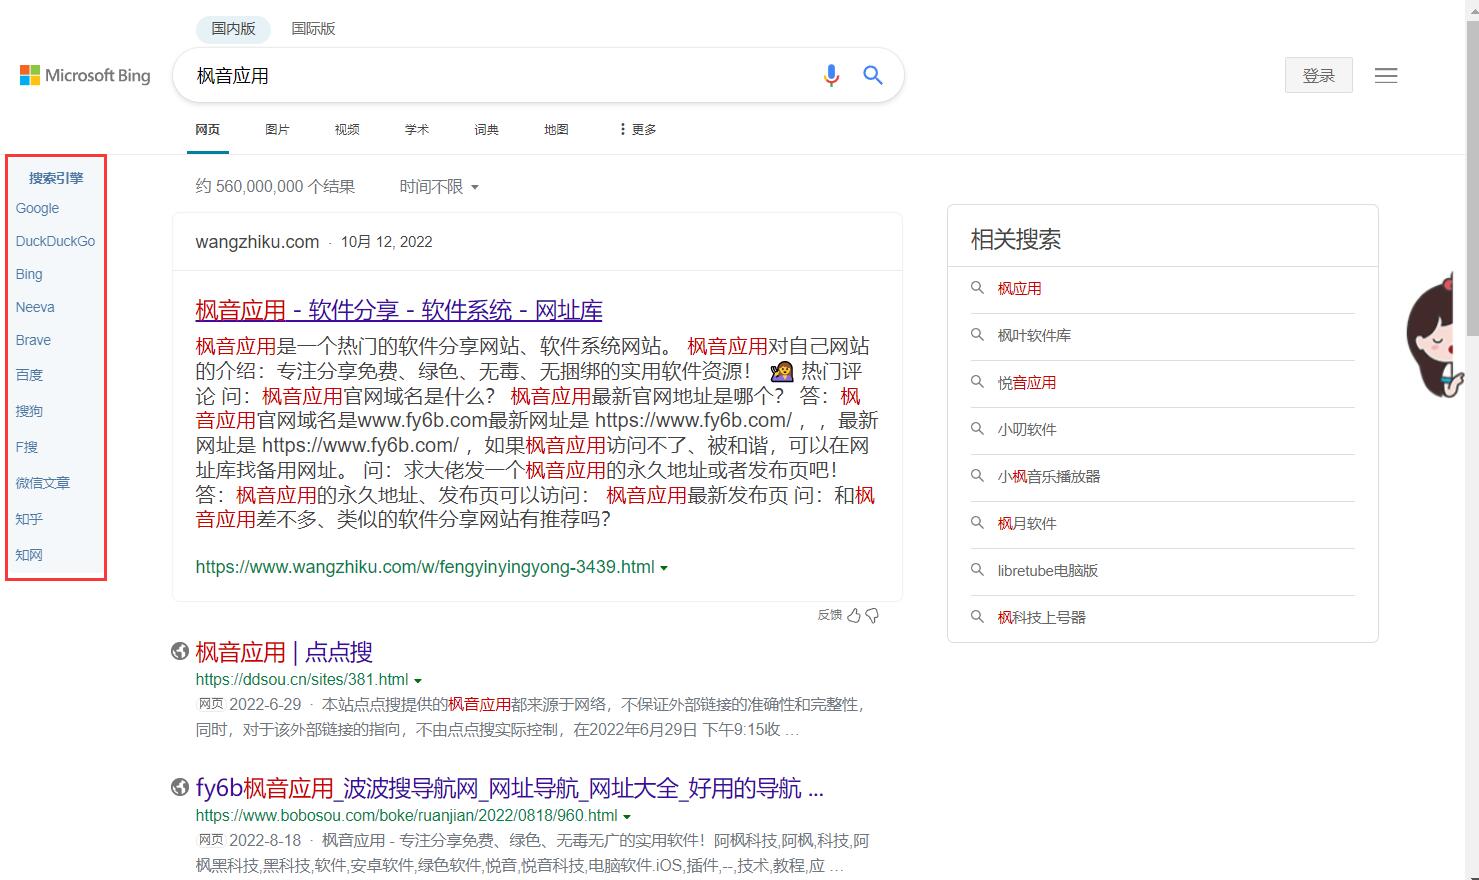The image size is (1479, 880).
Task: Click the magnifier icon next to 枫叶软件库
Action: (978, 335)
